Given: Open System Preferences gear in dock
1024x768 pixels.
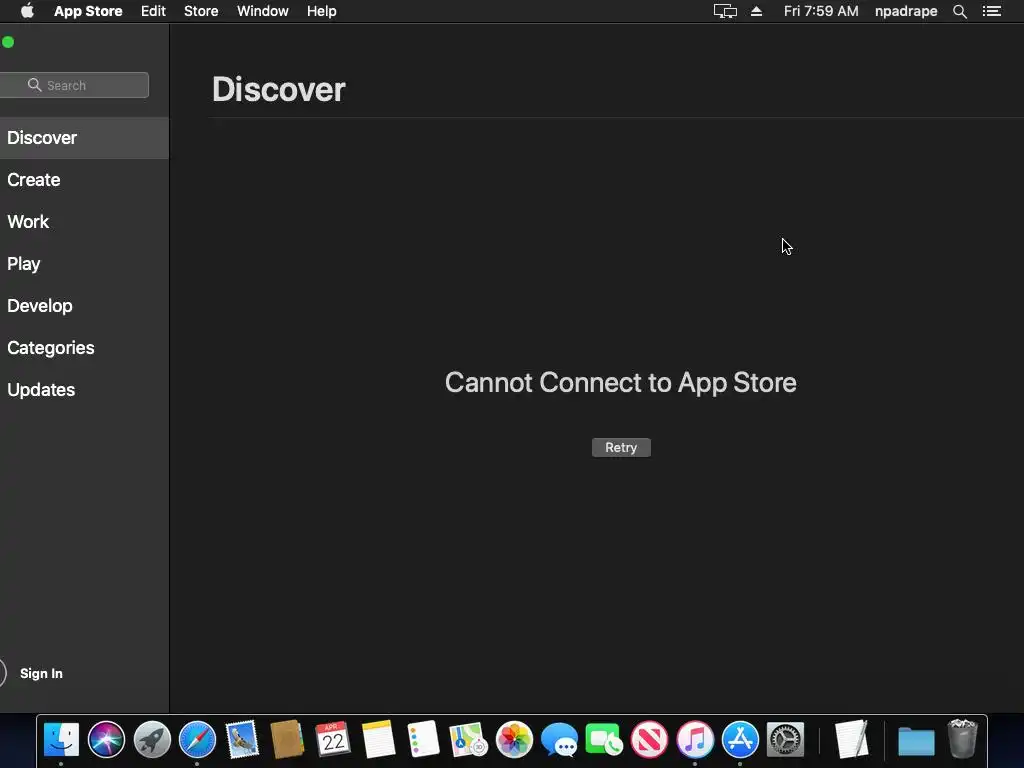Looking at the screenshot, I should coord(785,740).
